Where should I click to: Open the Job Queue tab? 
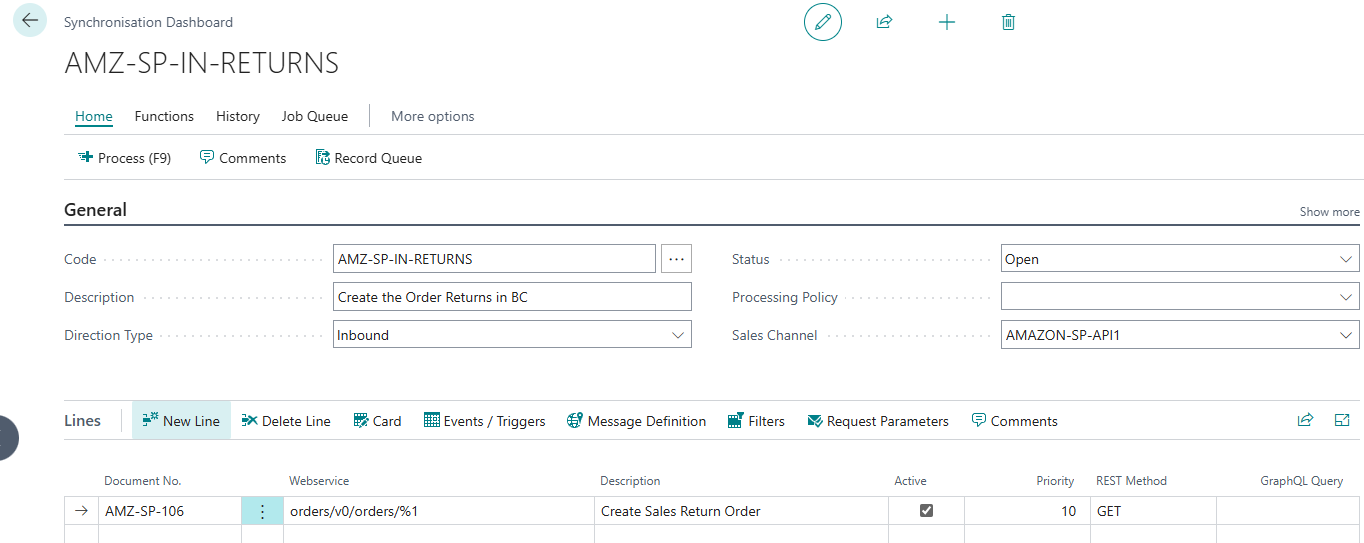(315, 116)
